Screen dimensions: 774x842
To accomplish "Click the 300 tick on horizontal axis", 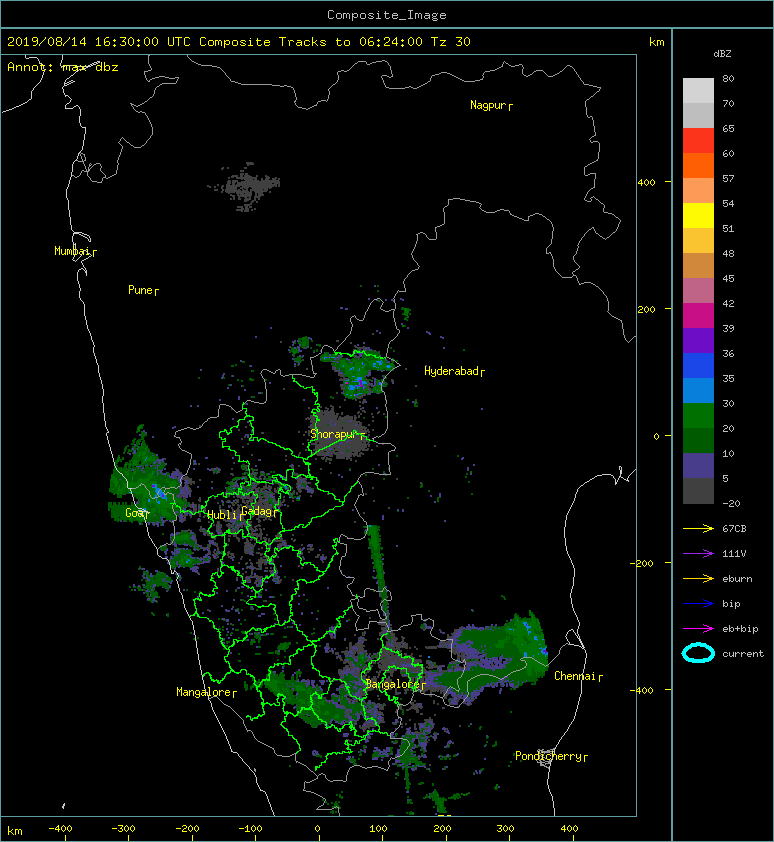I will [505, 829].
